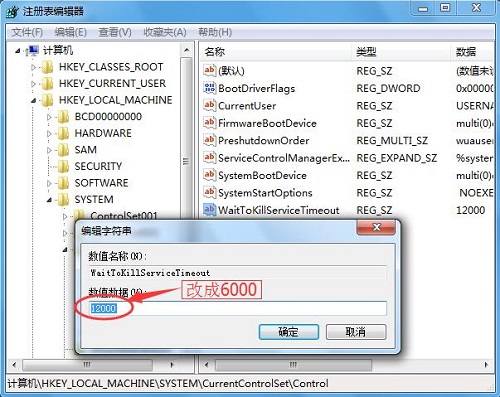Click the REG_EXPAND_SZ type cell
Screen dimensions: 500x397
(x=397, y=158)
